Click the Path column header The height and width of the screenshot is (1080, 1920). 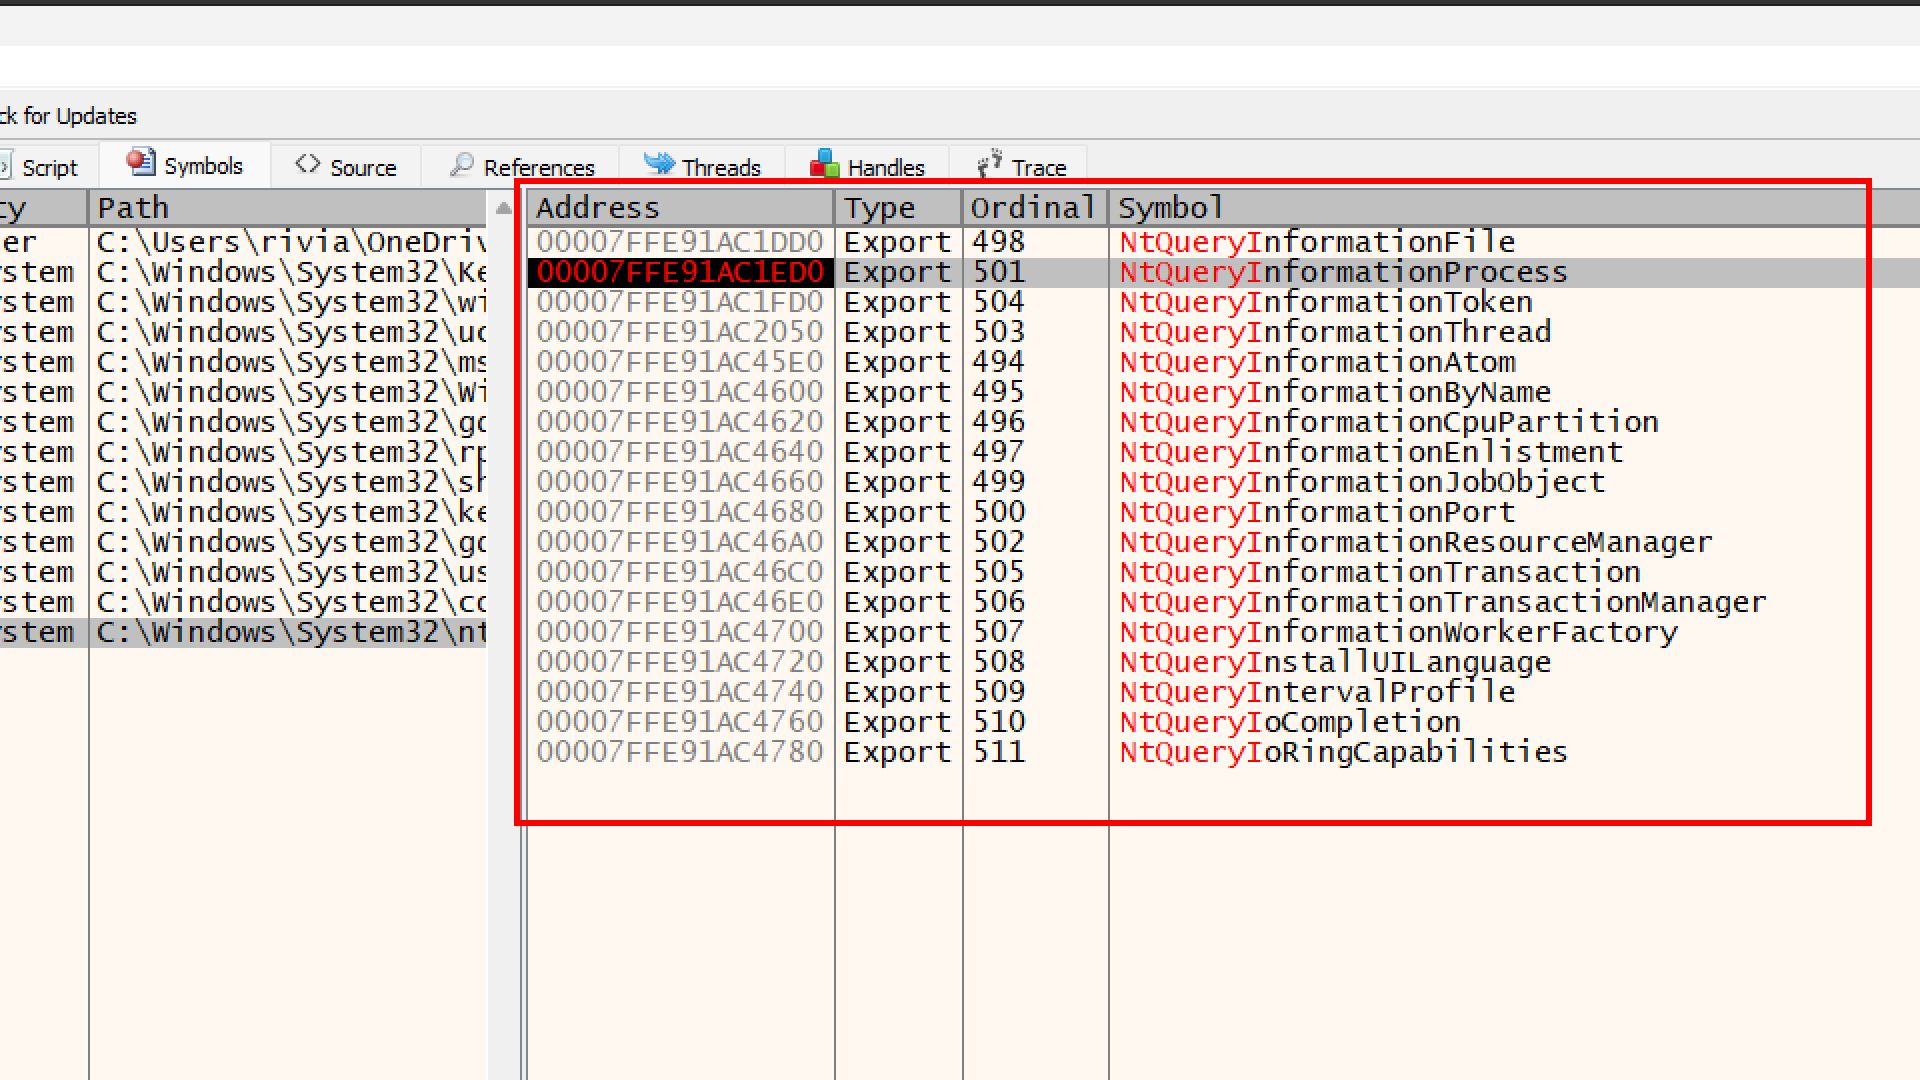pos(133,208)
